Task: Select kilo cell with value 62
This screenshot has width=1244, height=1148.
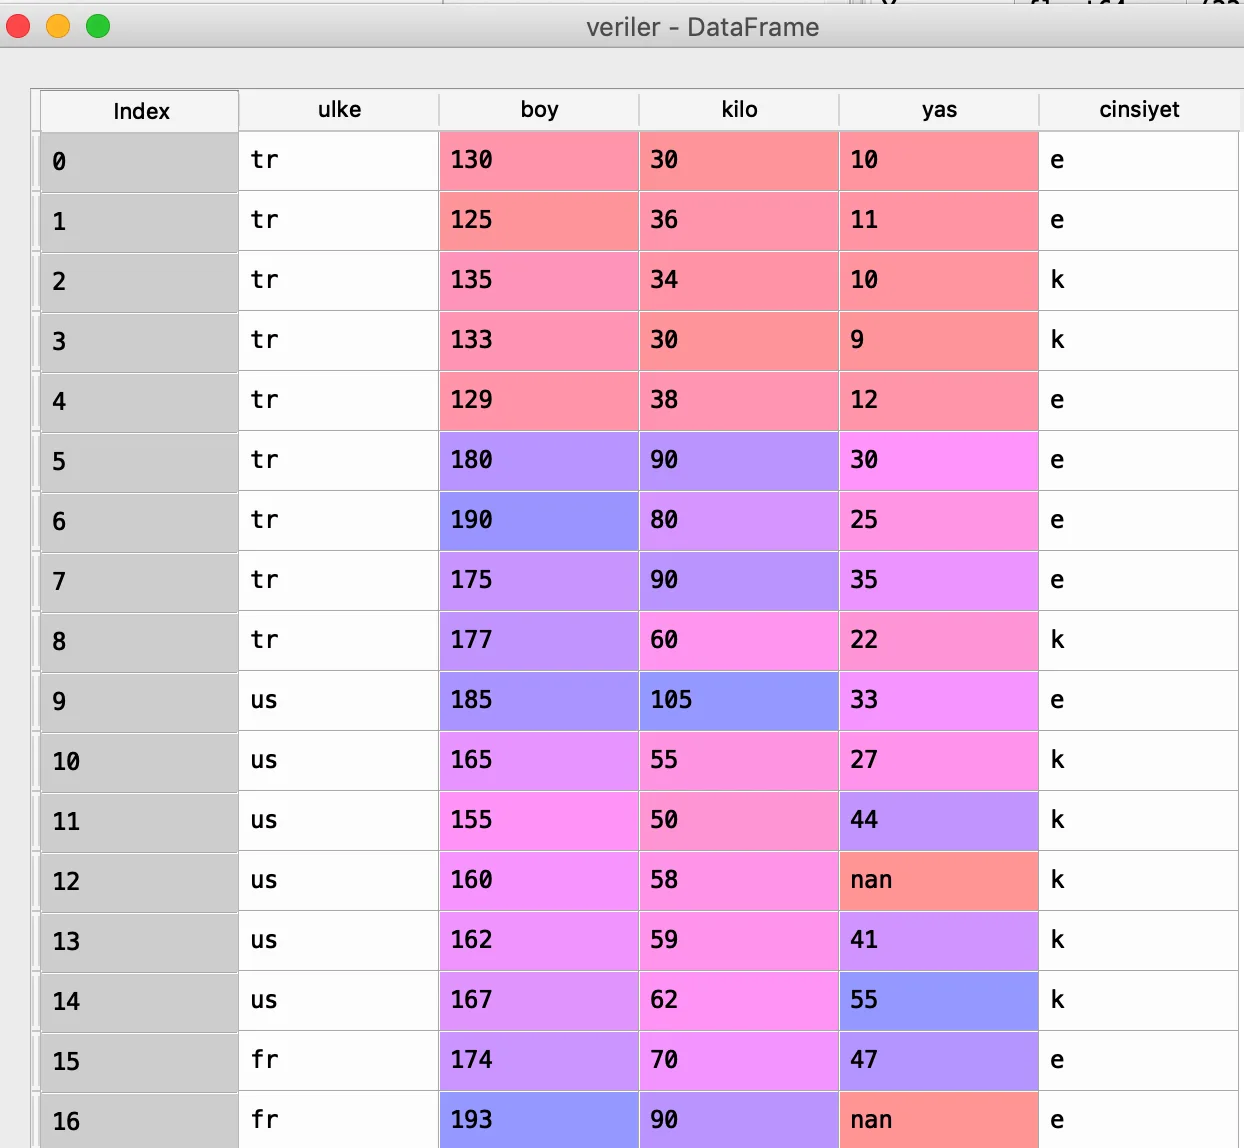Action: [x=739, y=1001]
